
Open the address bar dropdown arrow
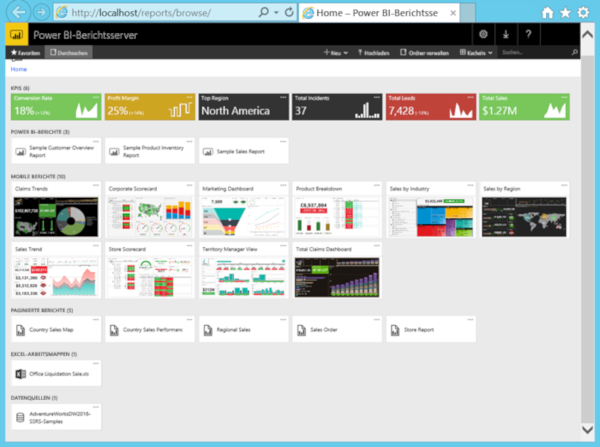pyautogui.click(x=276, y=13)
